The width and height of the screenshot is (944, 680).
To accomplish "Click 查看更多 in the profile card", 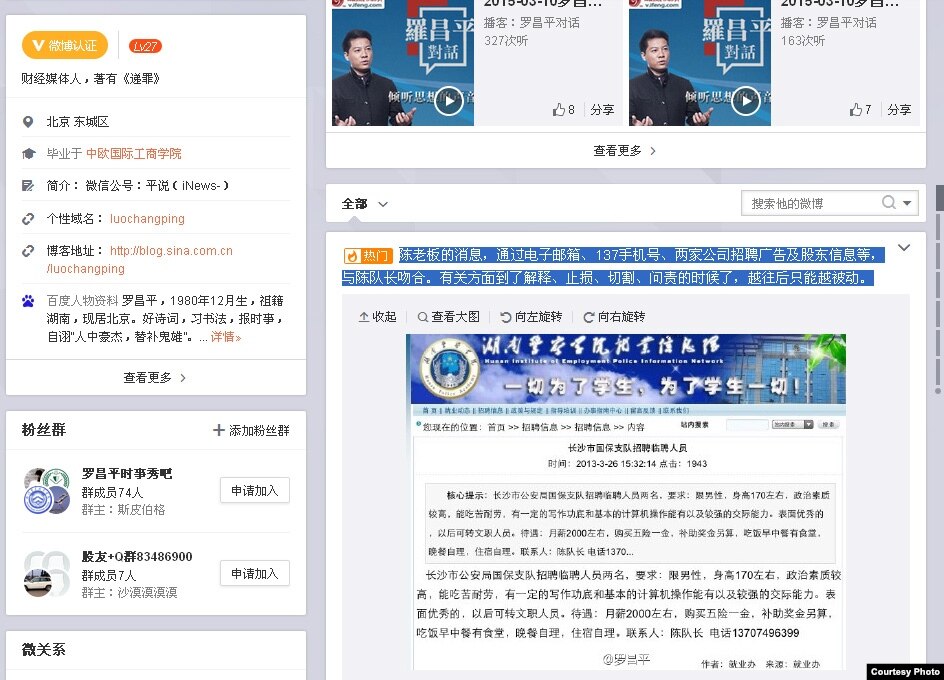I will click(x=155, y=378).
